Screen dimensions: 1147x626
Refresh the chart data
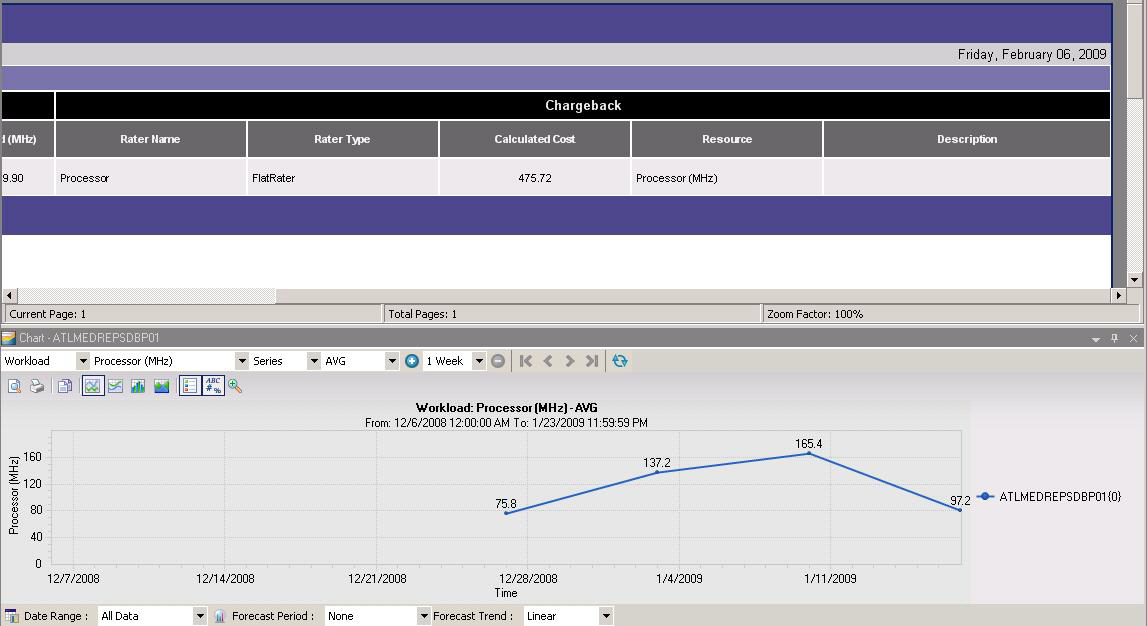[620, 361]
